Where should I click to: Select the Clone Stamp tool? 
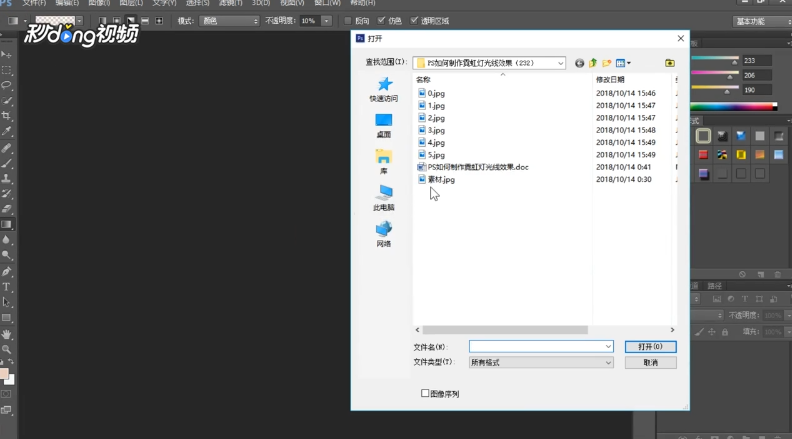7,178
